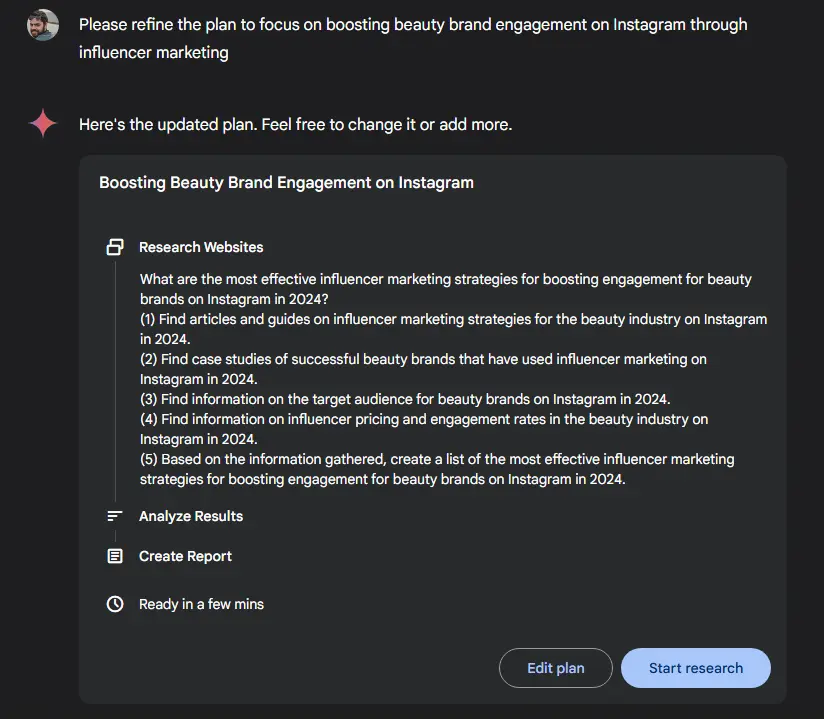Click the user profile avatar
This screenshot has height=719, width=824.
[x=42, y=25]
